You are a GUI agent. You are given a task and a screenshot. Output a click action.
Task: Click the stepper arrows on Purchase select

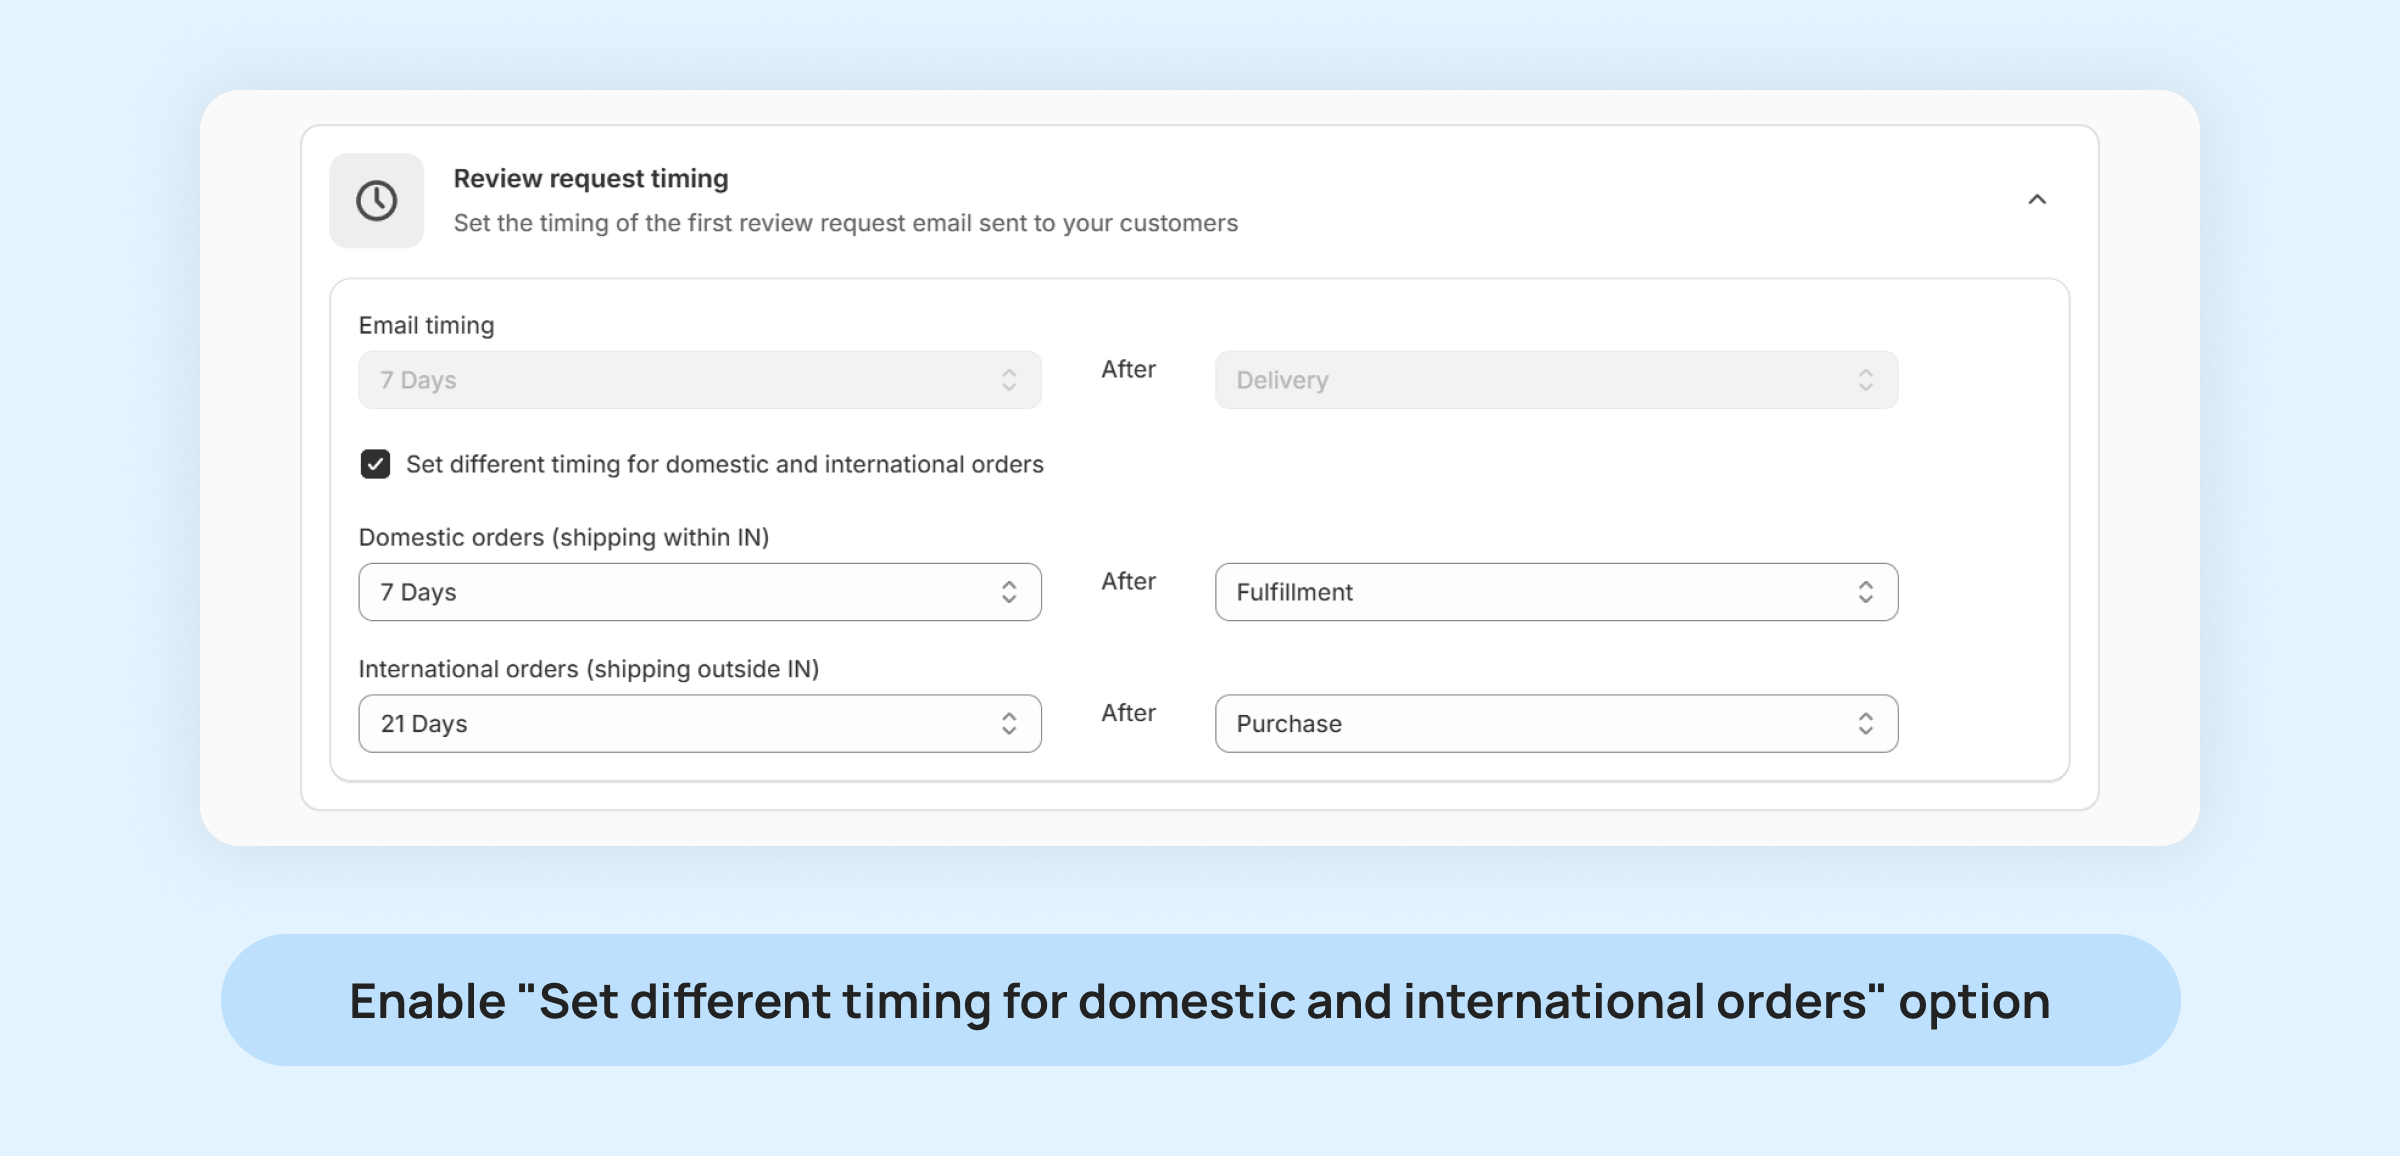click(x=1865, y=724)
